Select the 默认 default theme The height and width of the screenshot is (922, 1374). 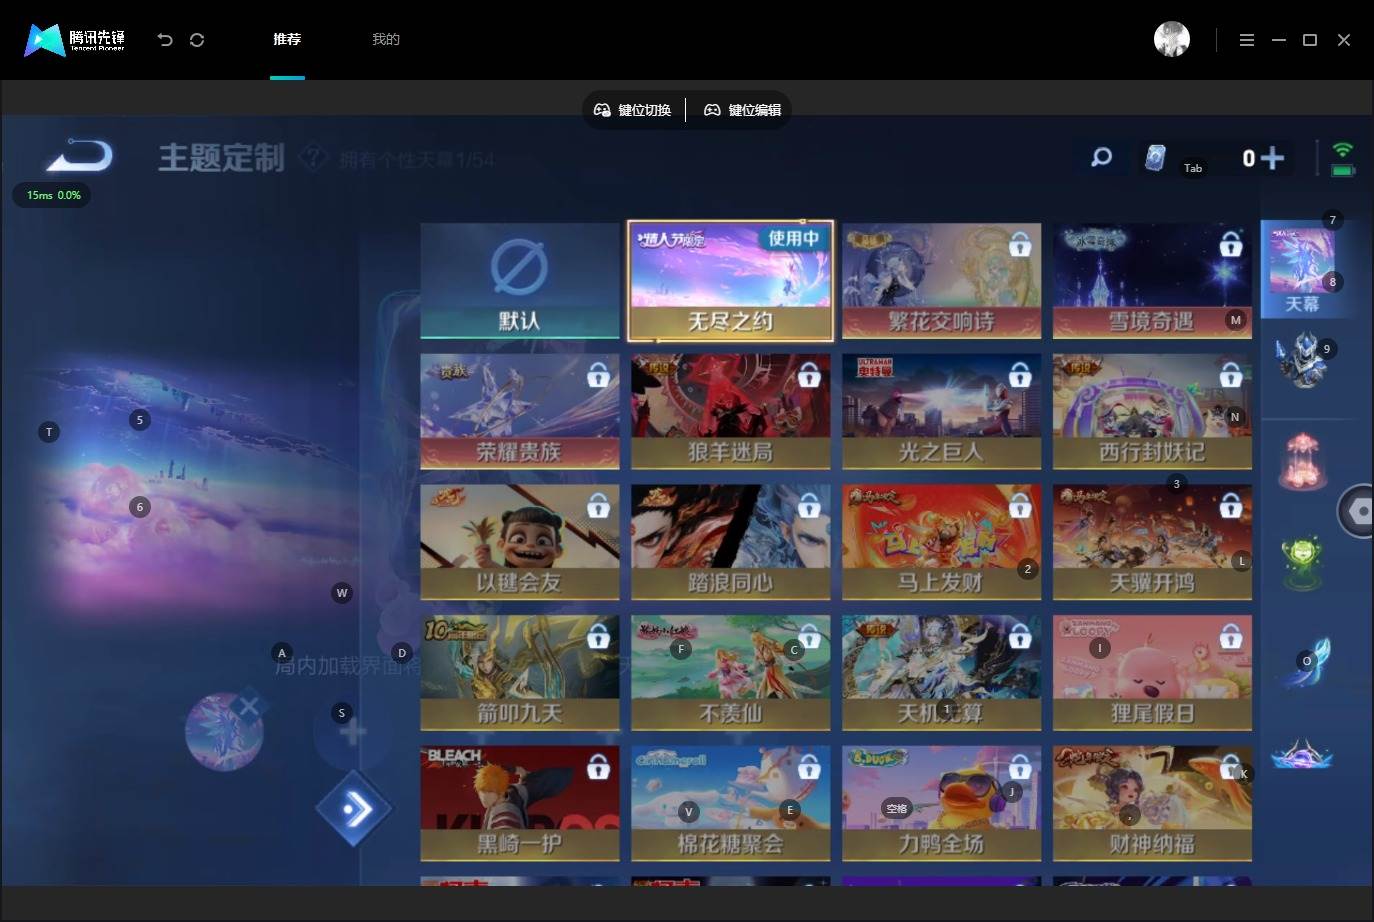tap(520, 280)
